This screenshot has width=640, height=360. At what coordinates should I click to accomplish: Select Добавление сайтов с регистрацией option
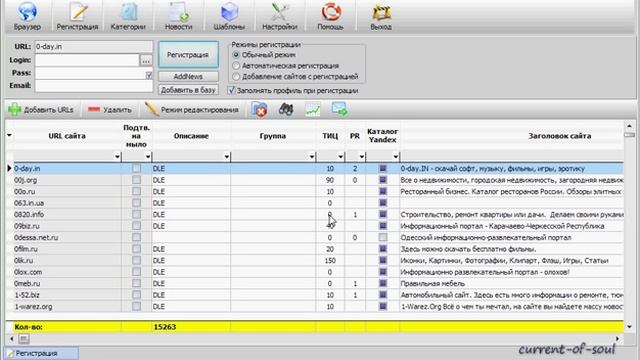[x=236, y=76]
